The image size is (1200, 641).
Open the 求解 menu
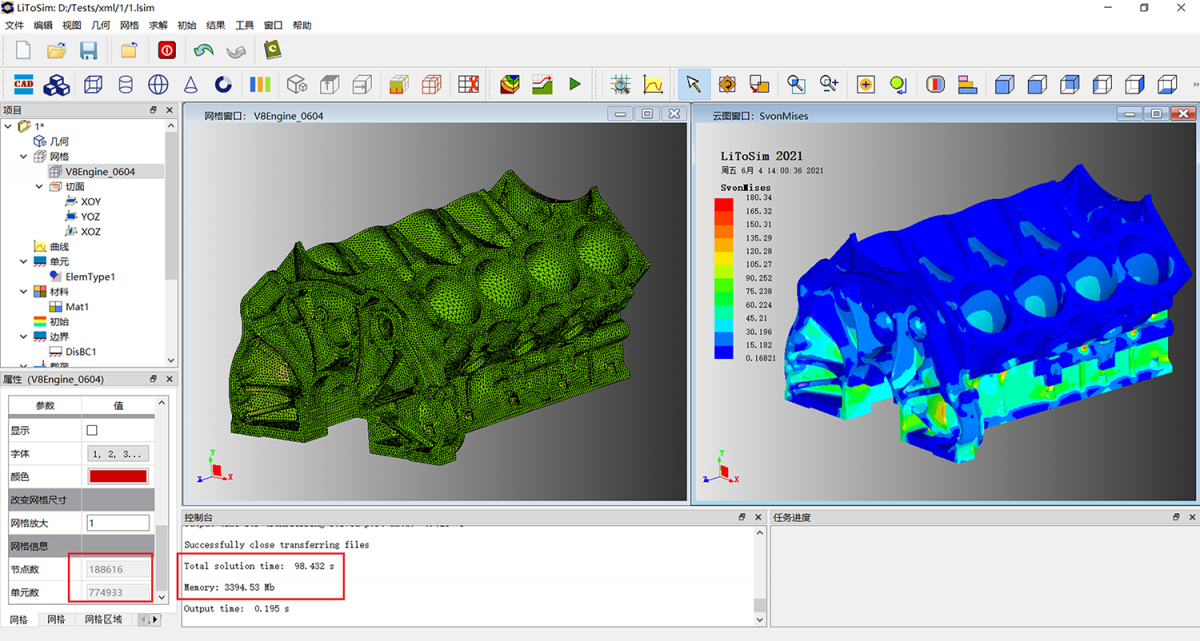[x=158, y=25]
